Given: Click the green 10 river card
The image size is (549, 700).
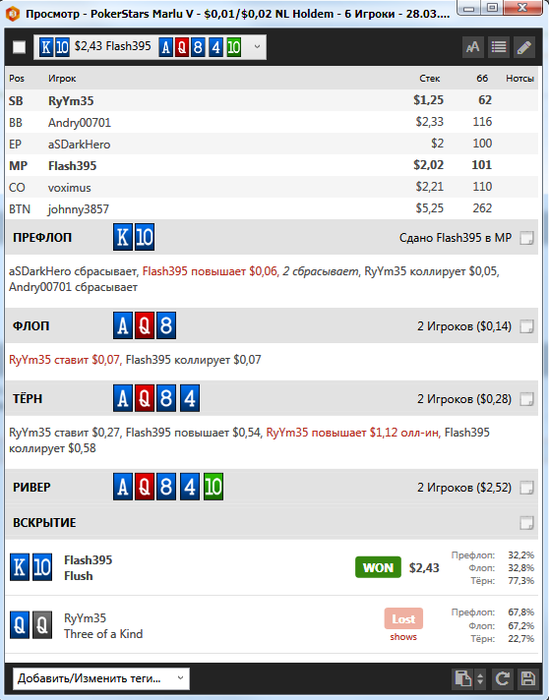Looking at the screenshot, I should (x=213, y=486).
